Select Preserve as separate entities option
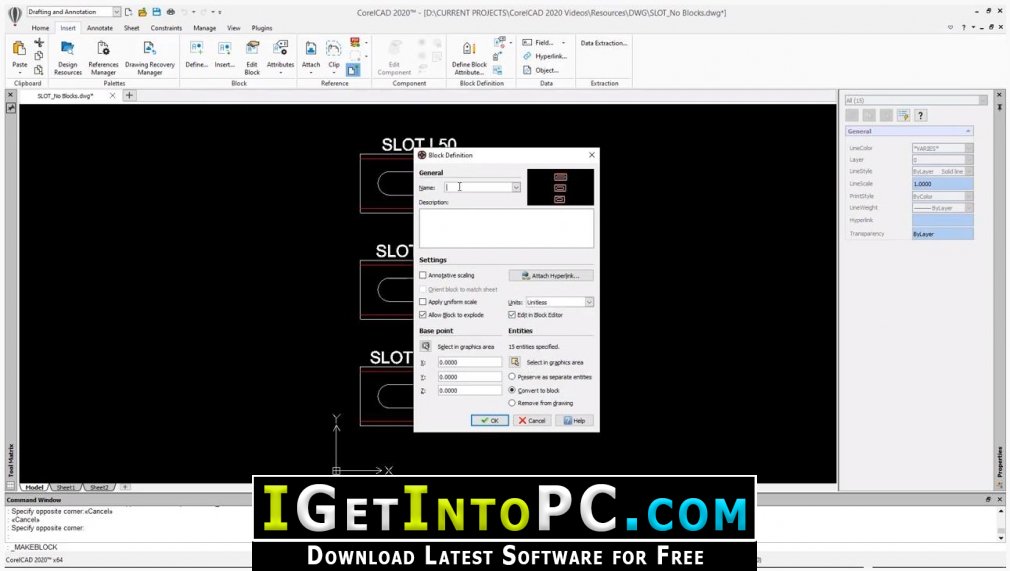The height and width of the screenshot is (571, 1010). (x=512, y=376)
